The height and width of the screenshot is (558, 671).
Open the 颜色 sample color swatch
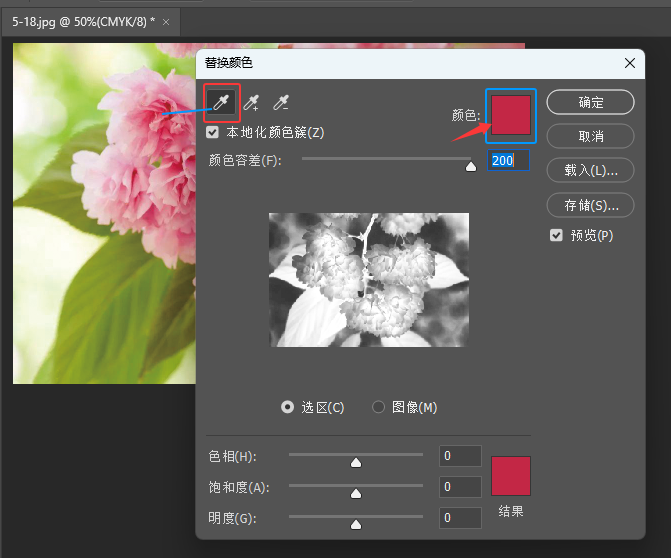(511, 115)
